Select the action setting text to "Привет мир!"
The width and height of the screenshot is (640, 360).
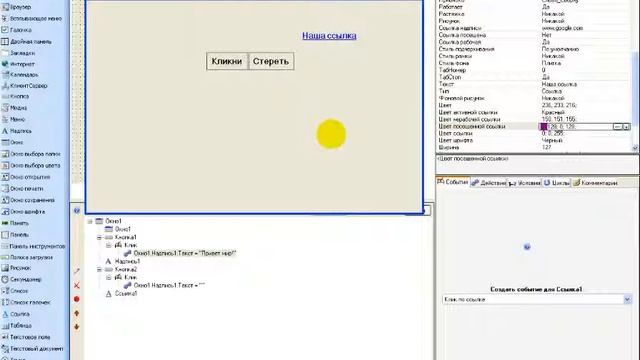pyautogui.click(x=184, y=253)
